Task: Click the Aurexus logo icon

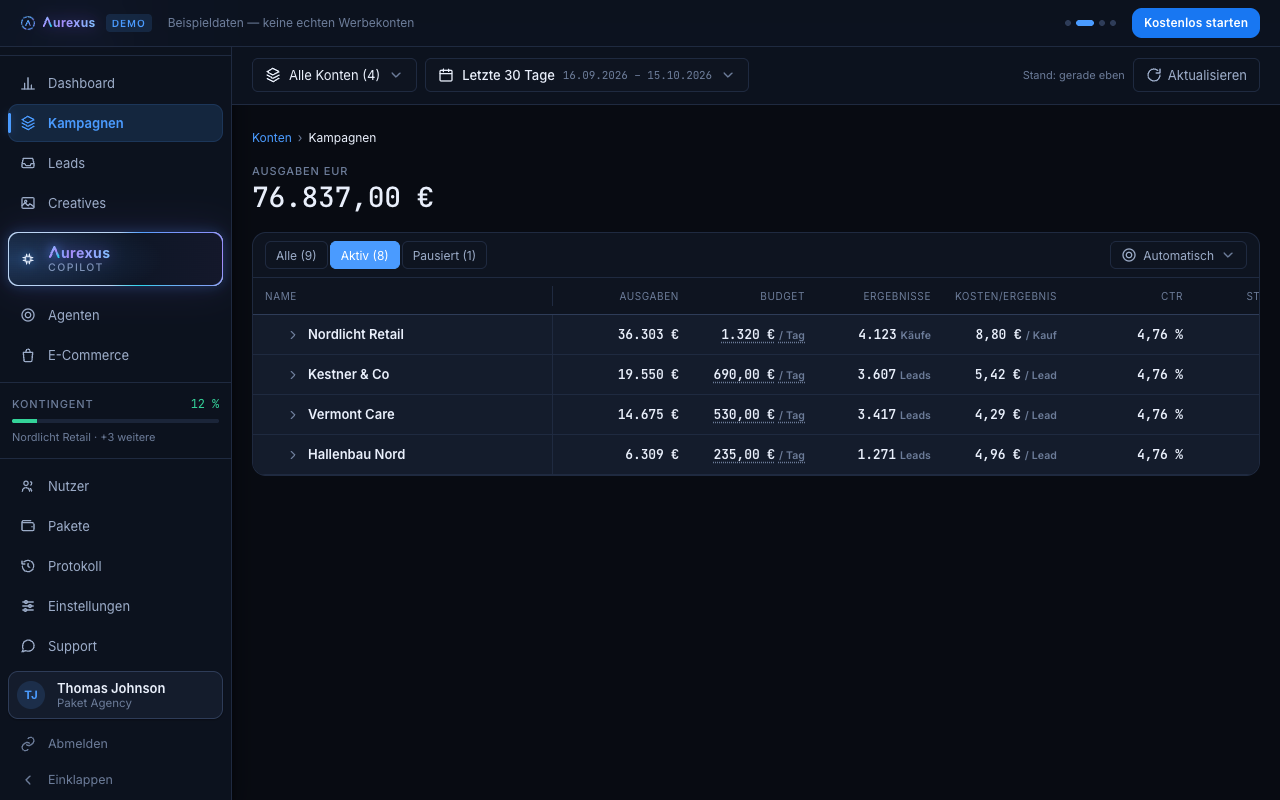Action: pos(28,23)
